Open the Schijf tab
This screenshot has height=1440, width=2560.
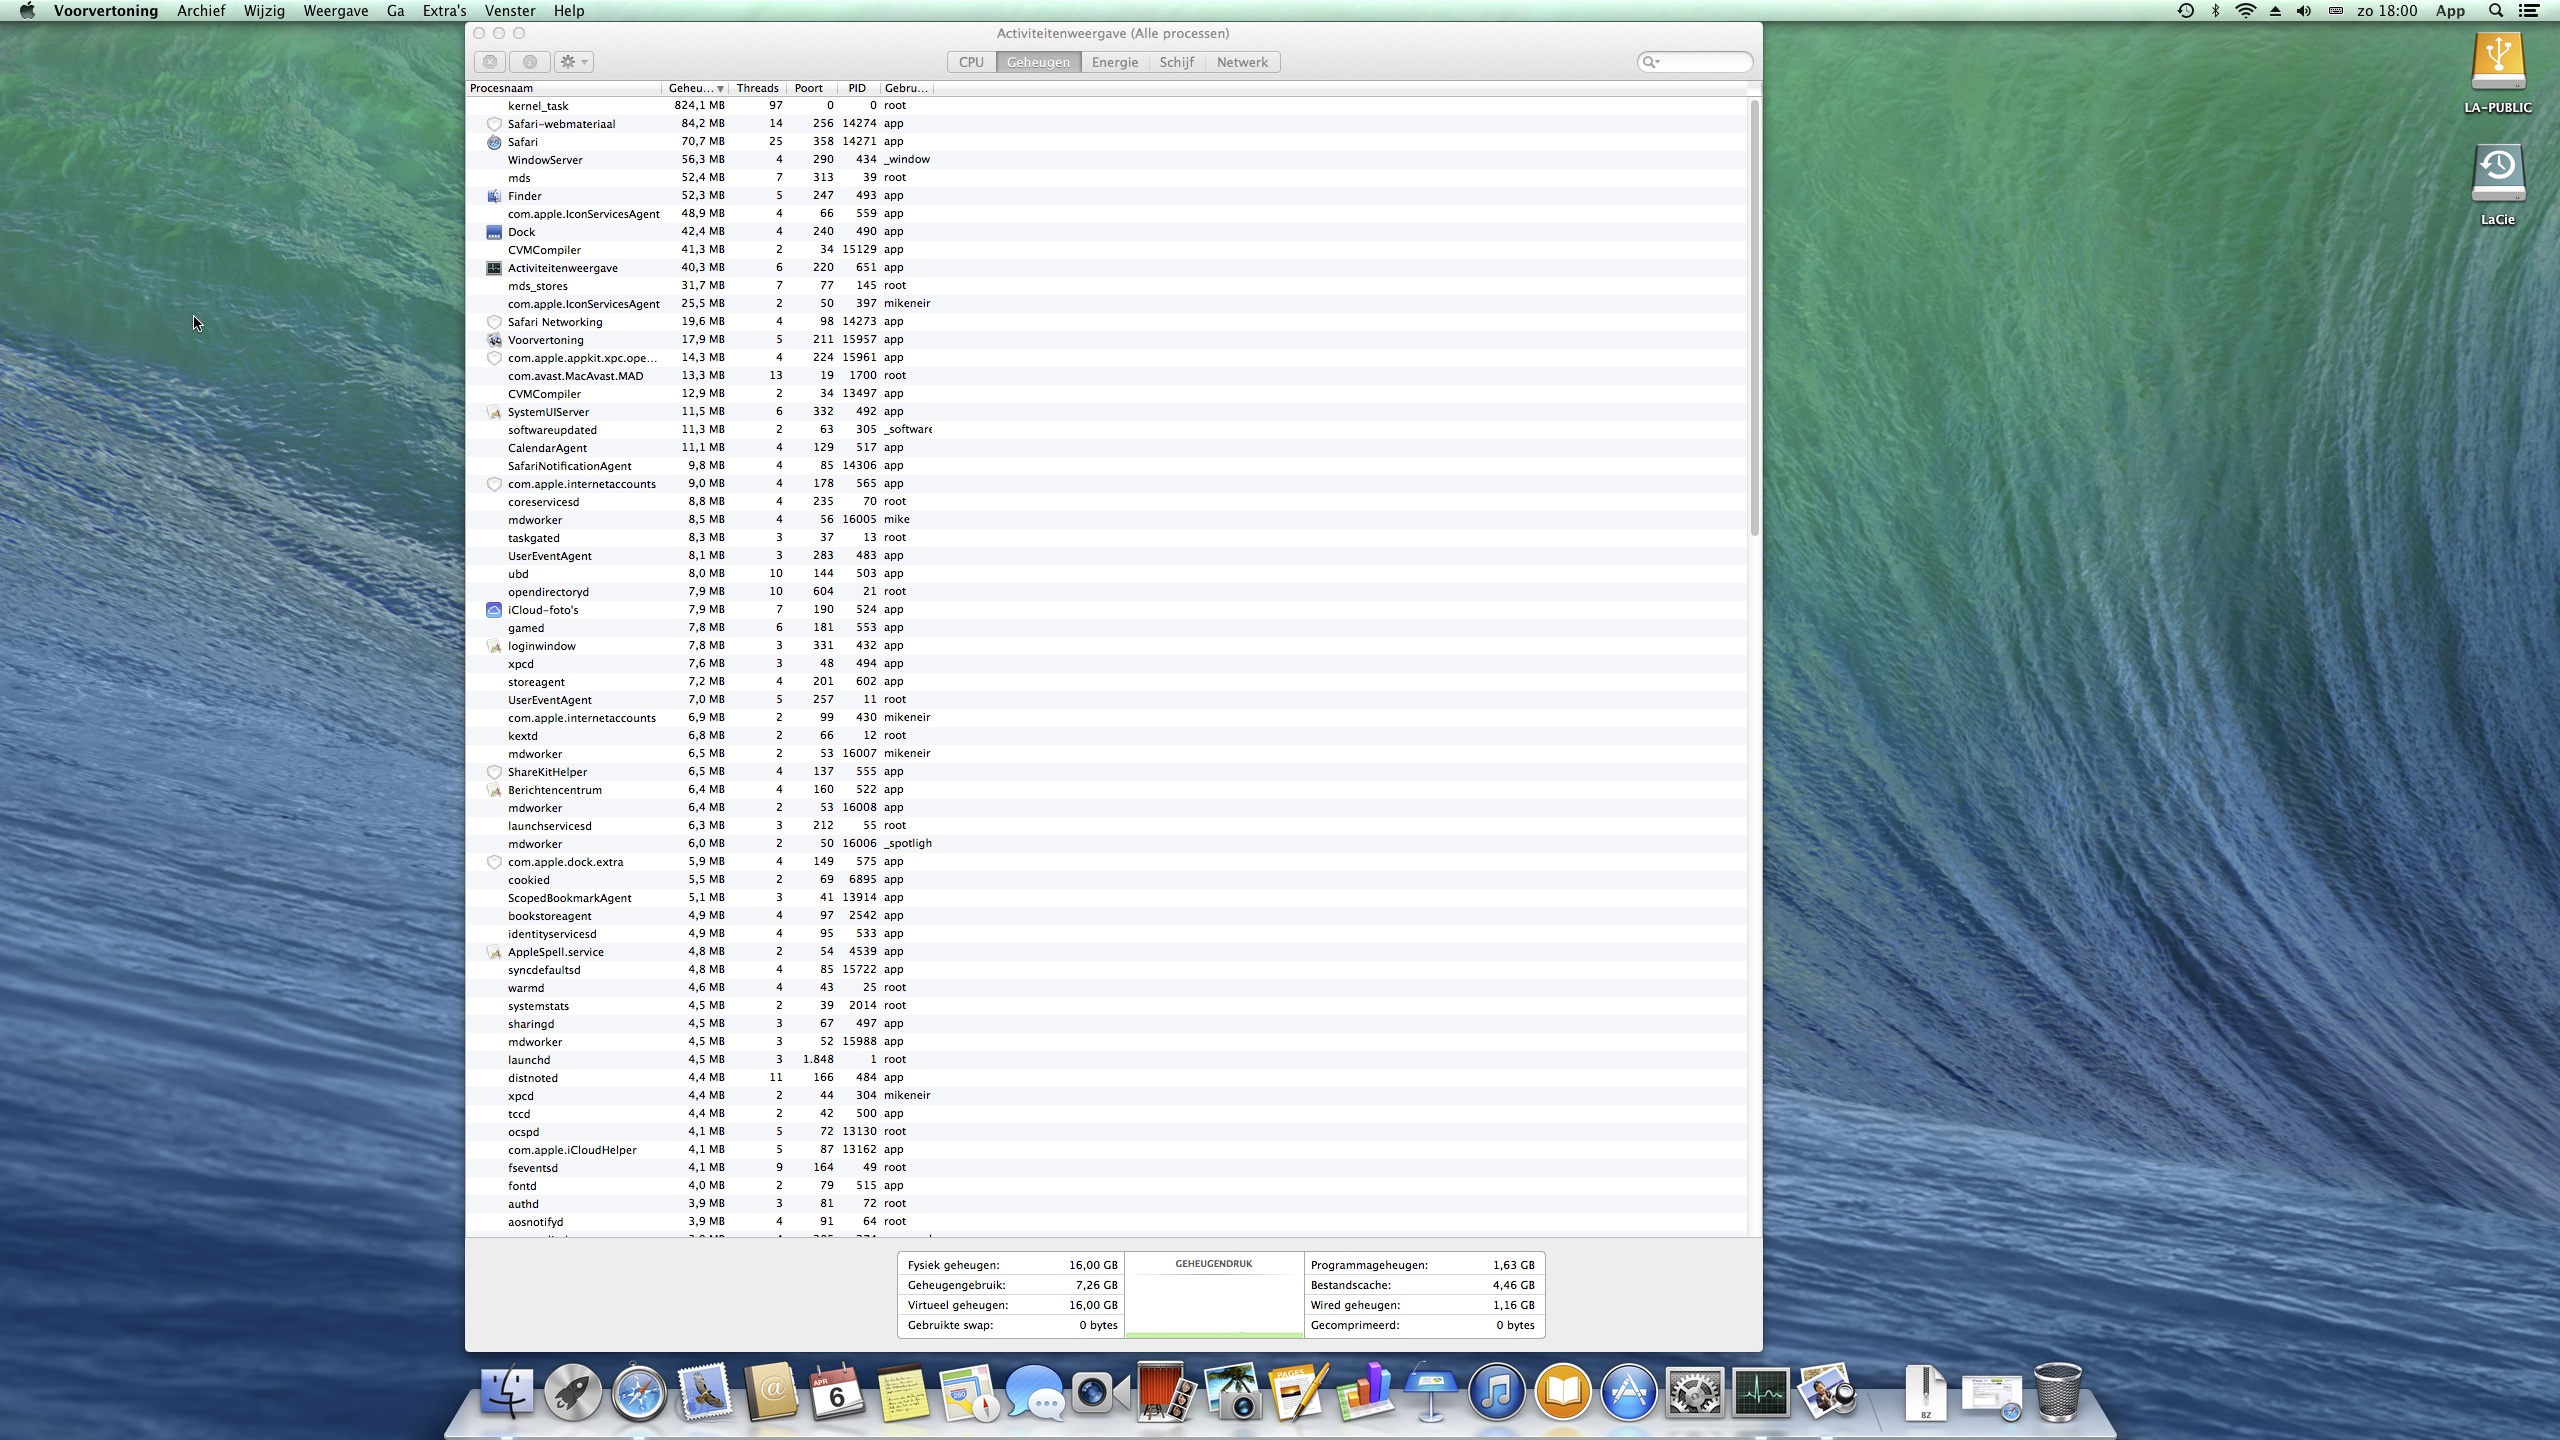(1176, 62)
